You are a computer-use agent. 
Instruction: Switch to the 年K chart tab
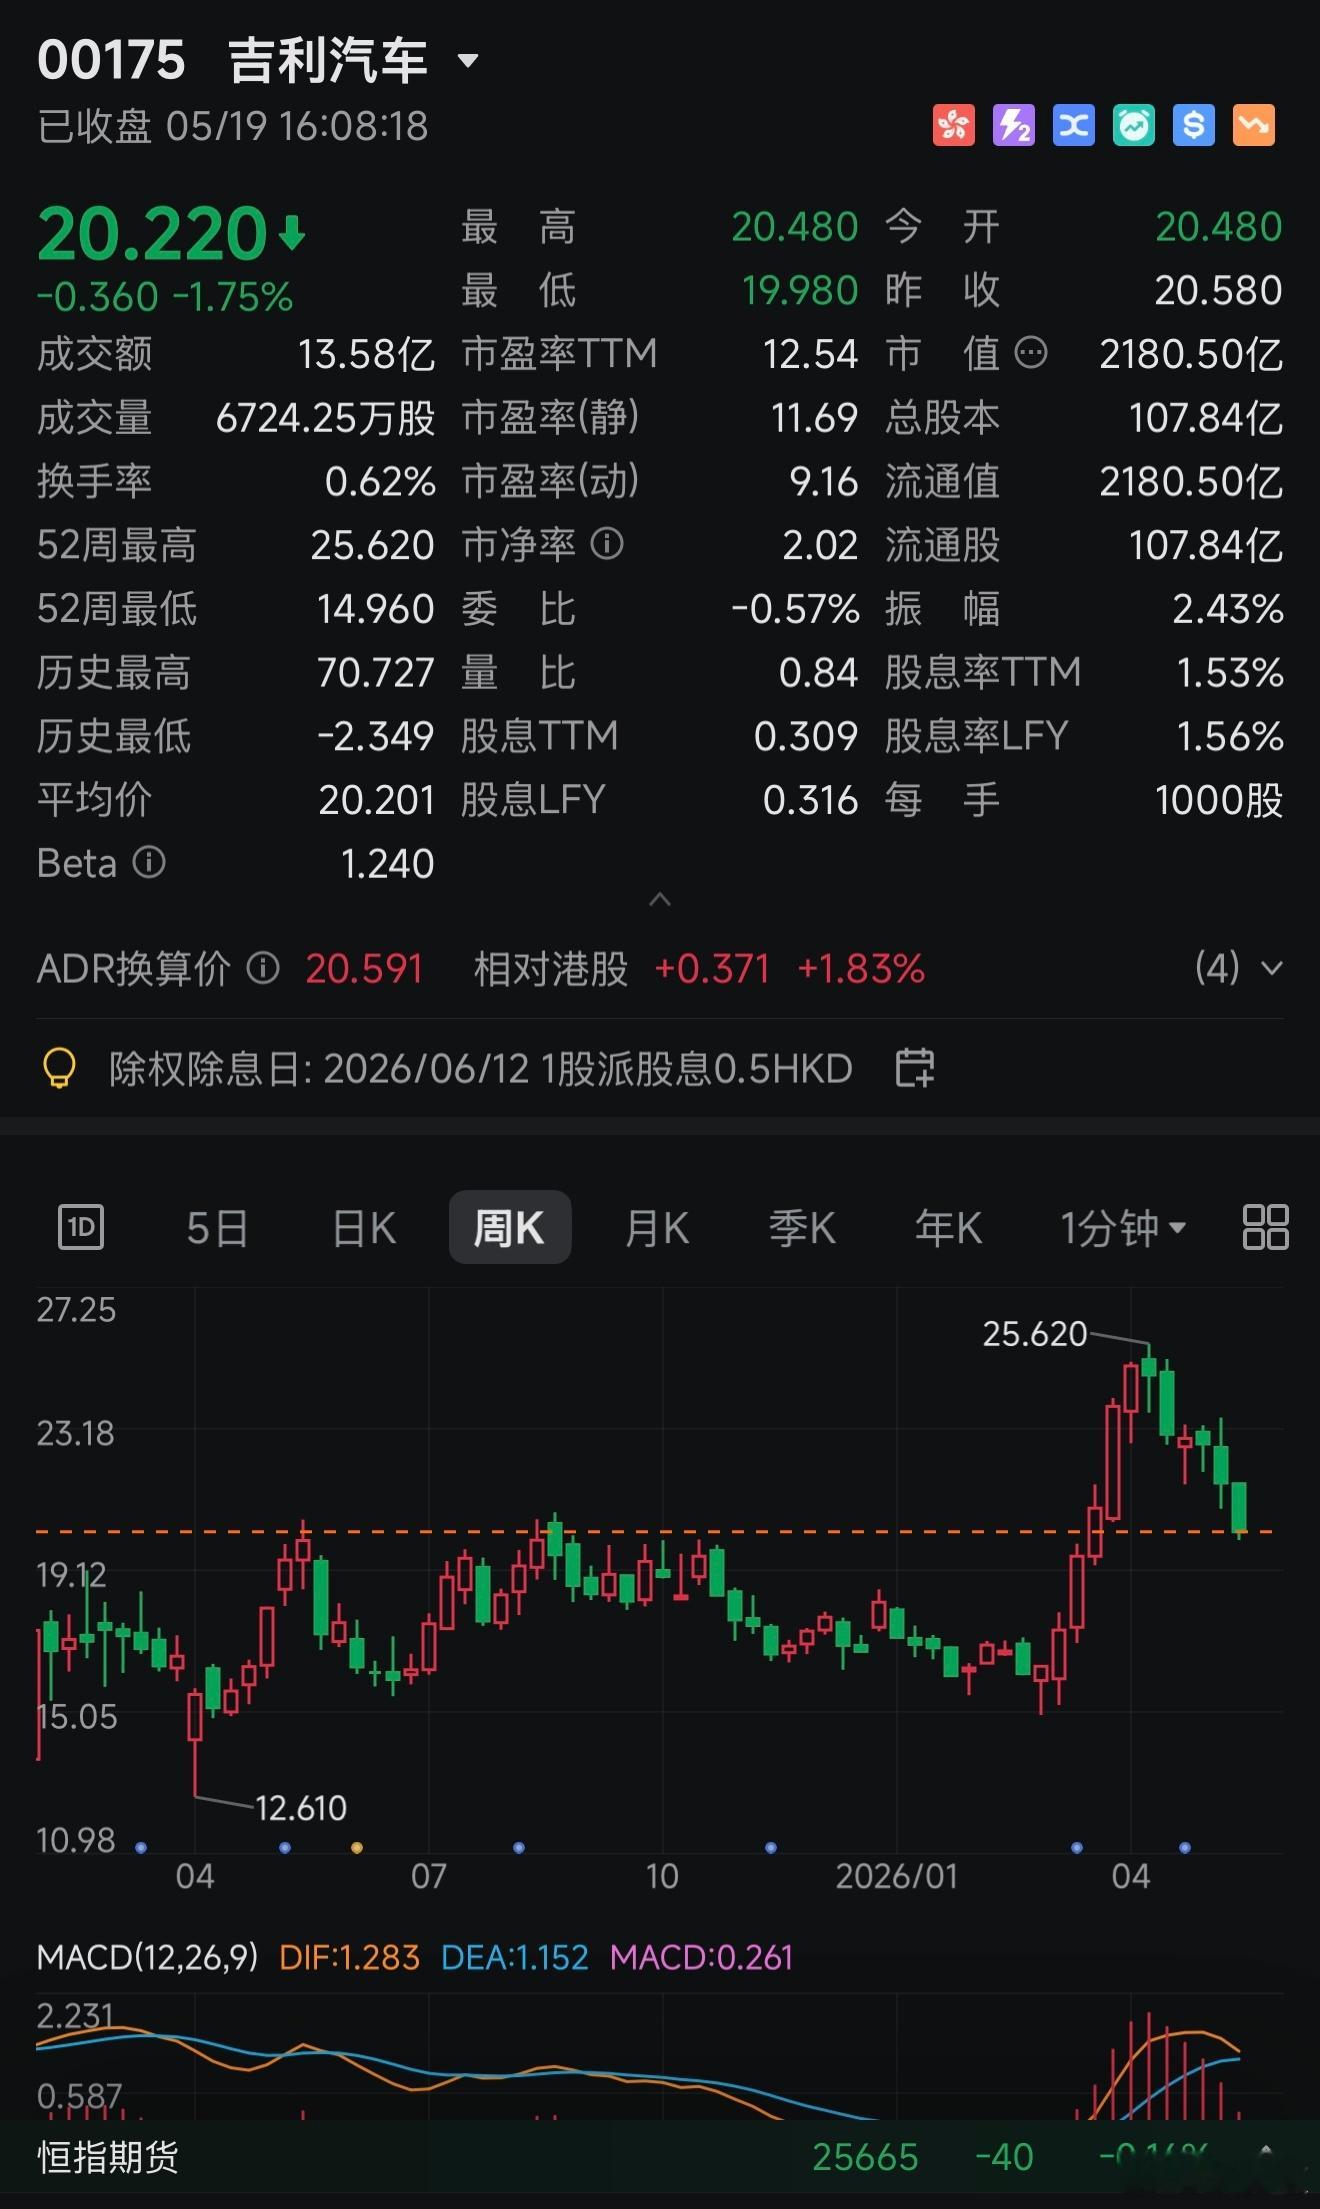pos(948,1228)
